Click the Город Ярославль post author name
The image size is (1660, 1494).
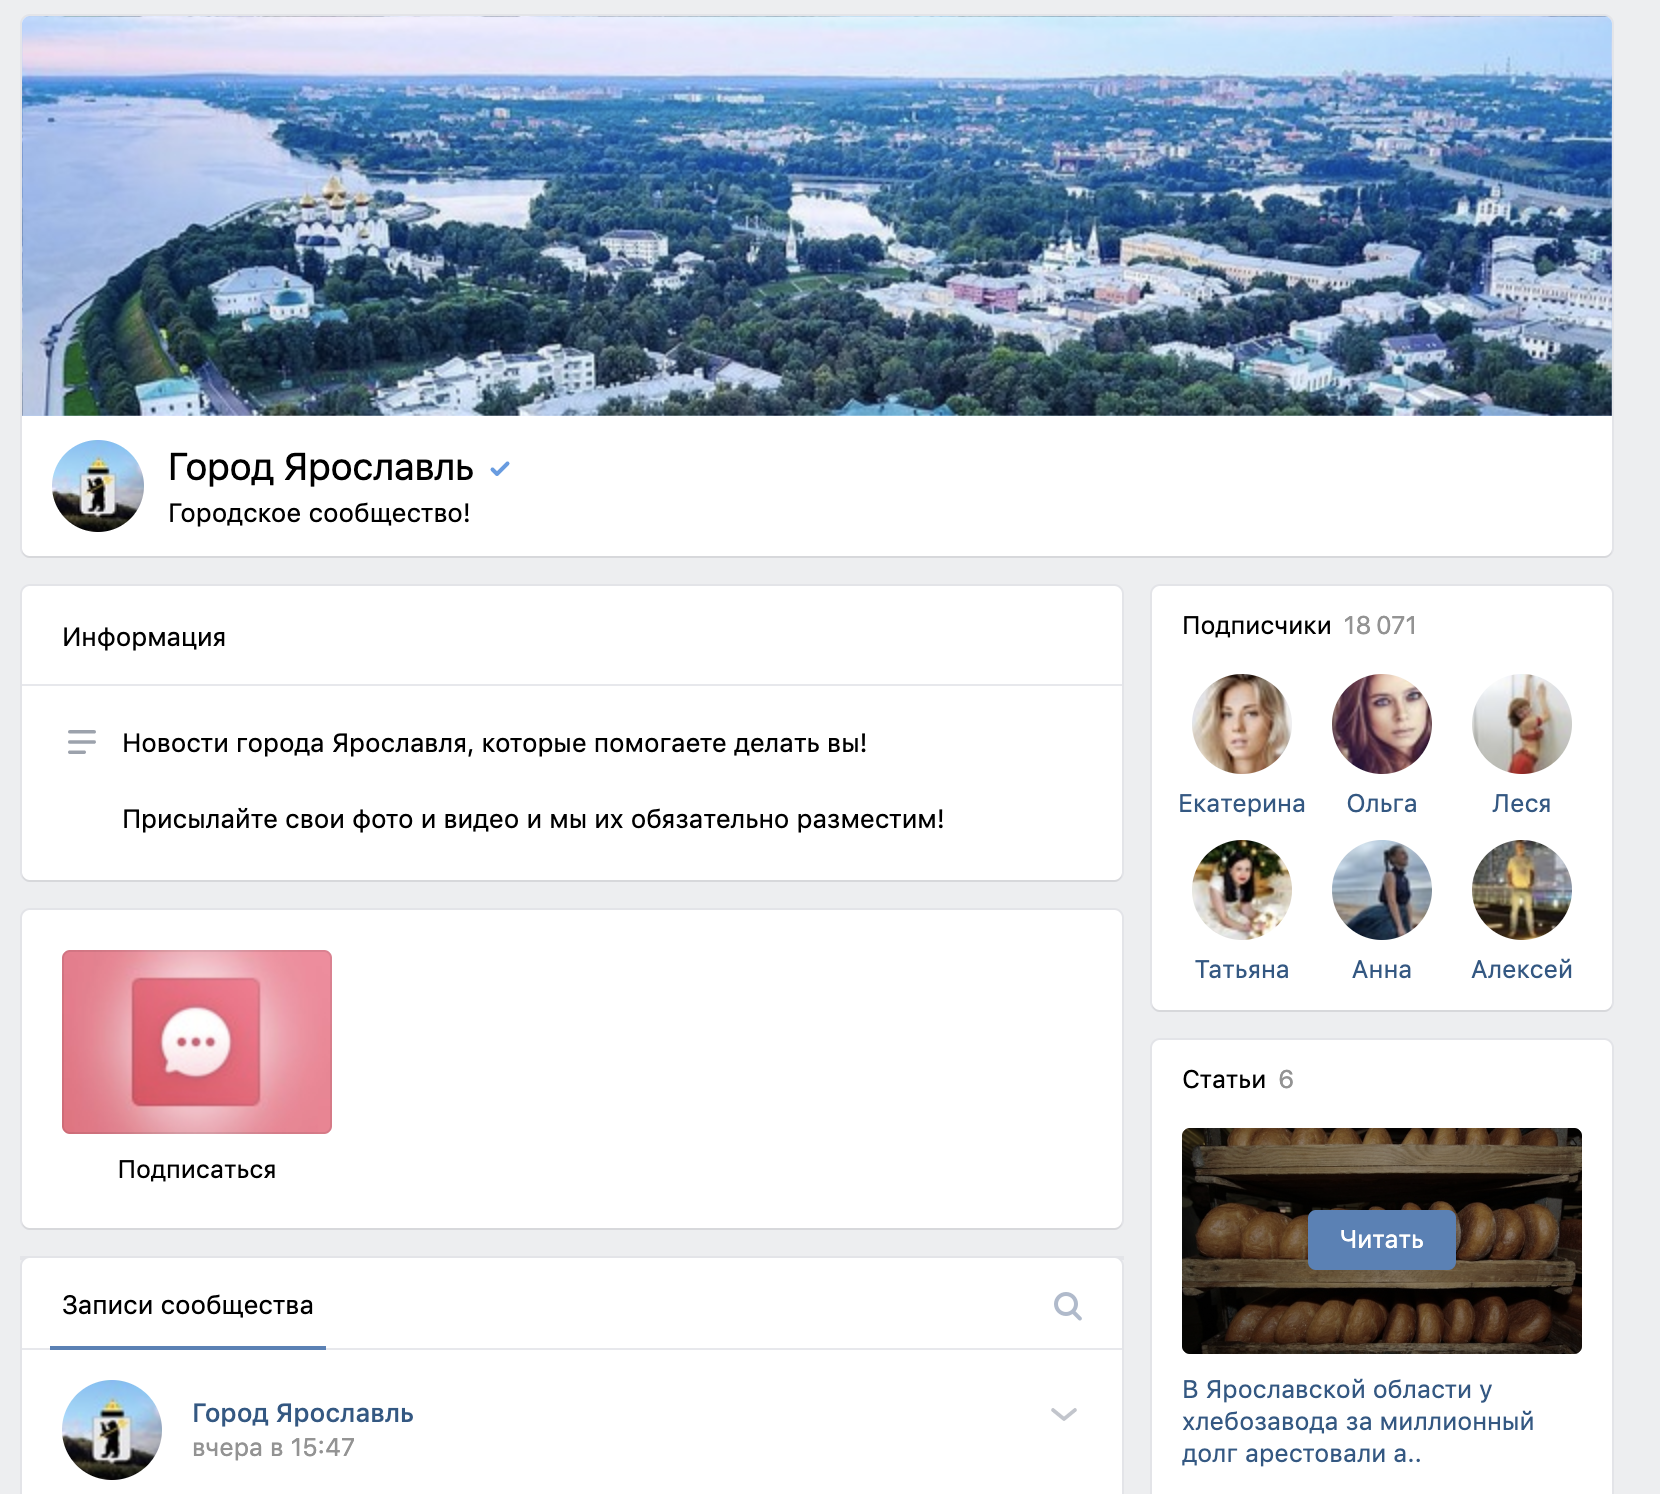pos(302,1413)
